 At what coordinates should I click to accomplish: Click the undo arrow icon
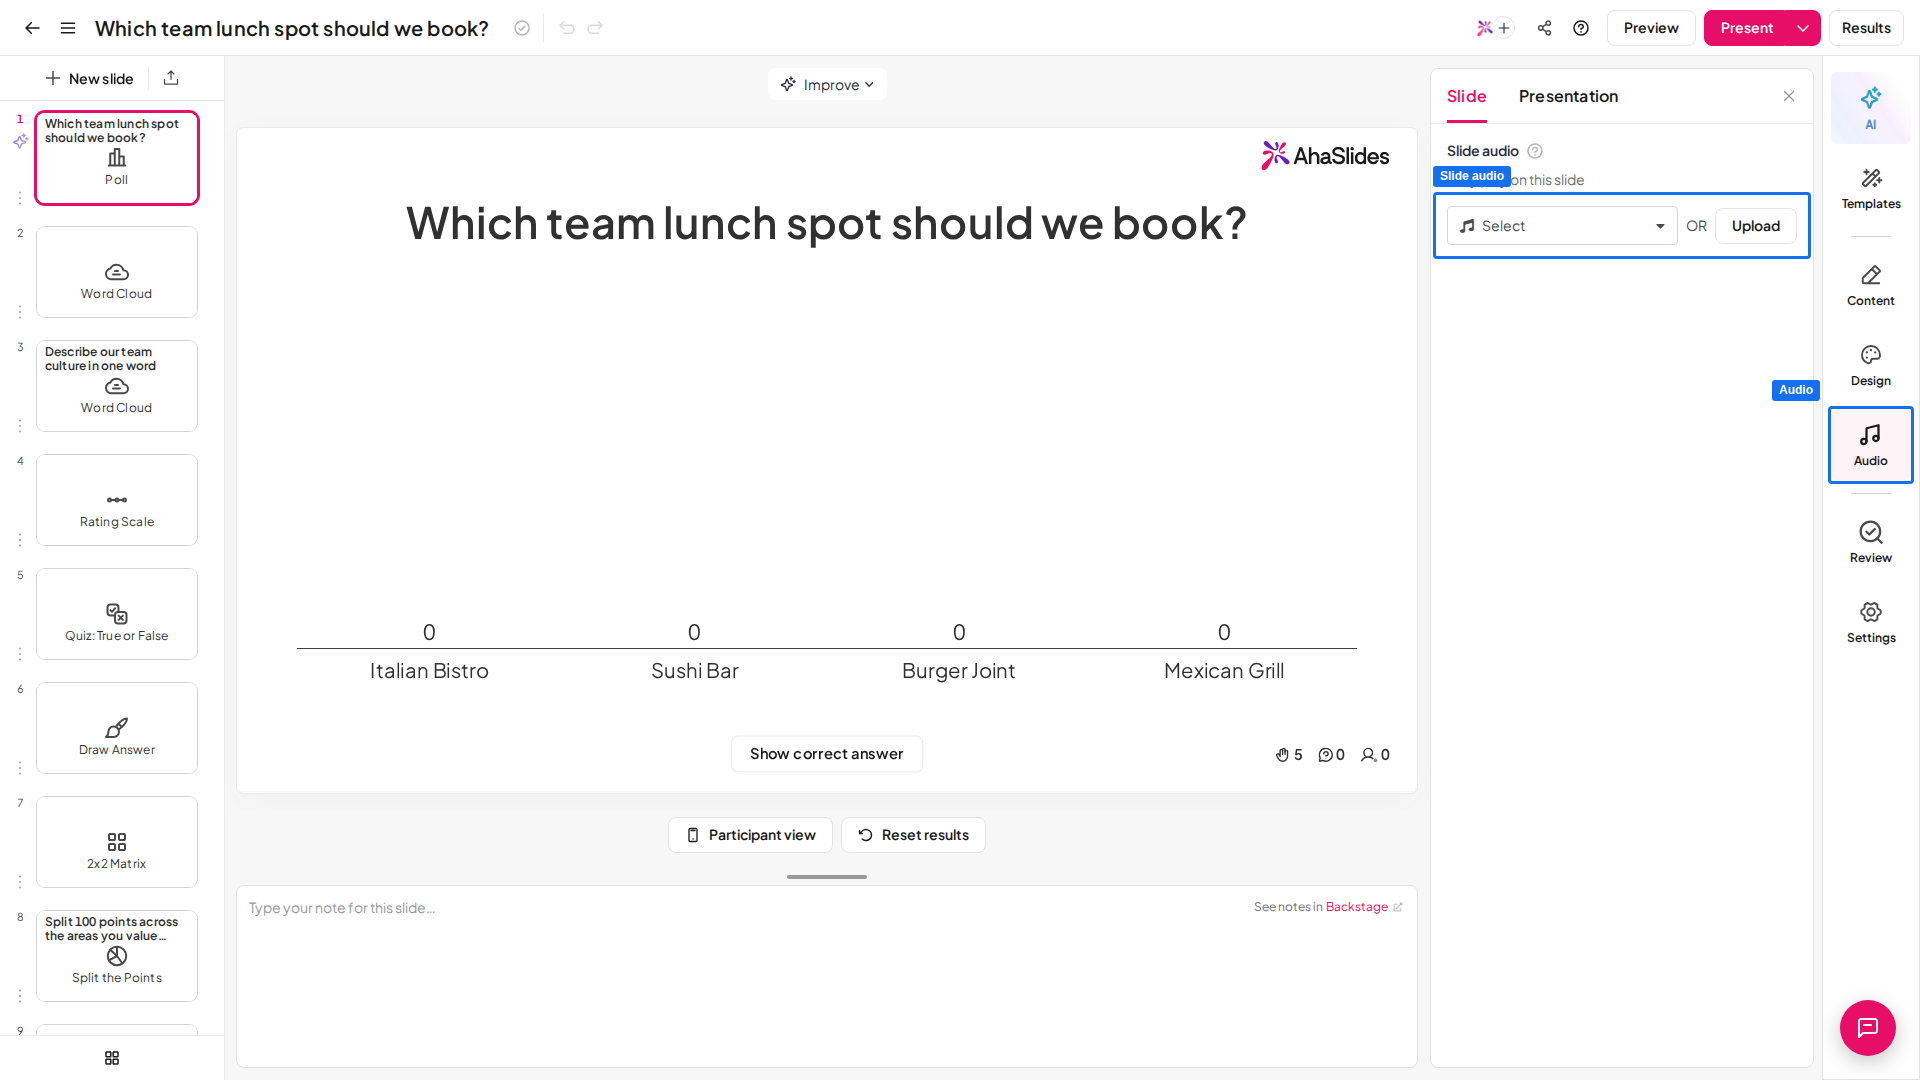click(567, 28)
